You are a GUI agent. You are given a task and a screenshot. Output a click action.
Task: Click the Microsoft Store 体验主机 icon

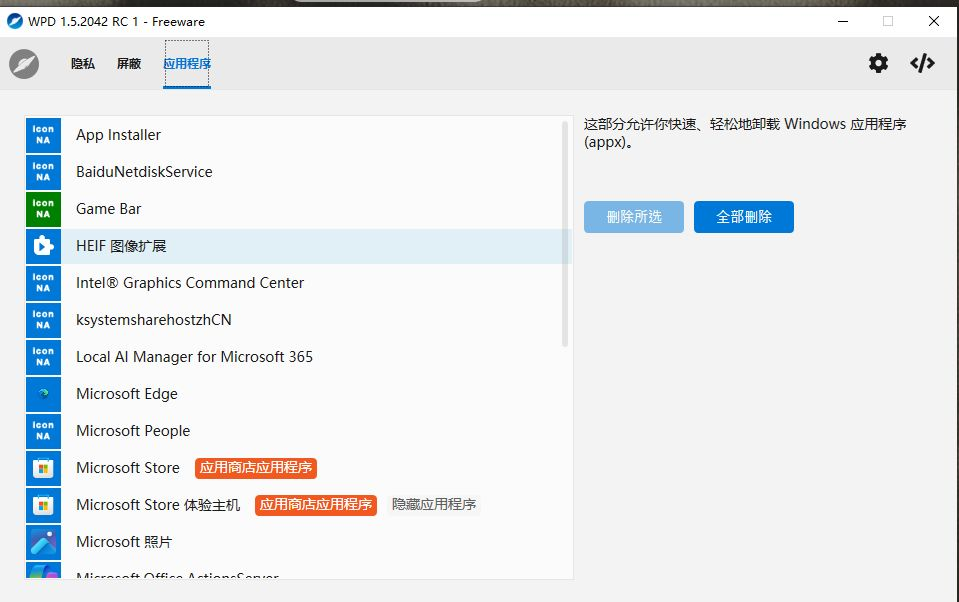43,505
